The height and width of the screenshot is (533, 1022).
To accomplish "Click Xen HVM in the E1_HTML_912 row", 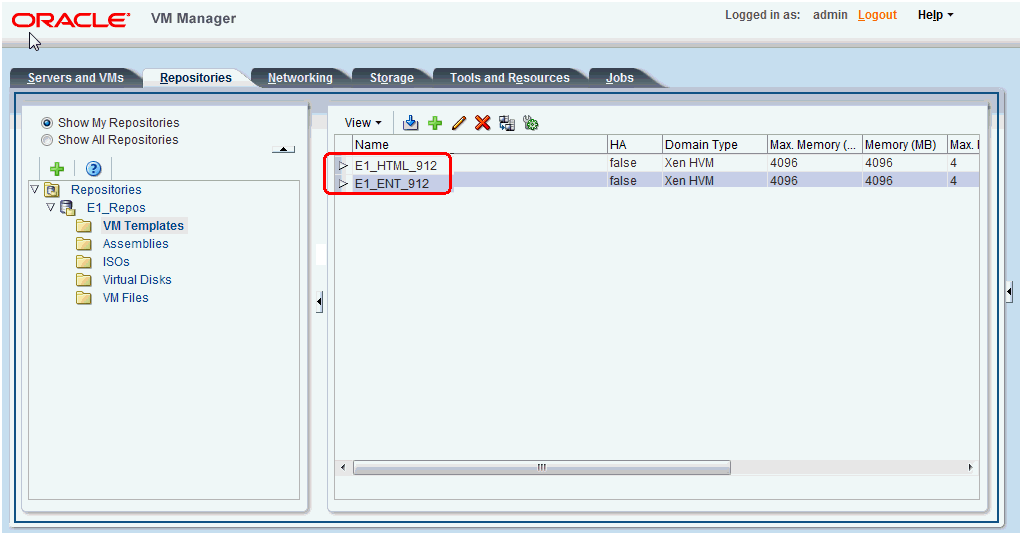I will (689, 163).
